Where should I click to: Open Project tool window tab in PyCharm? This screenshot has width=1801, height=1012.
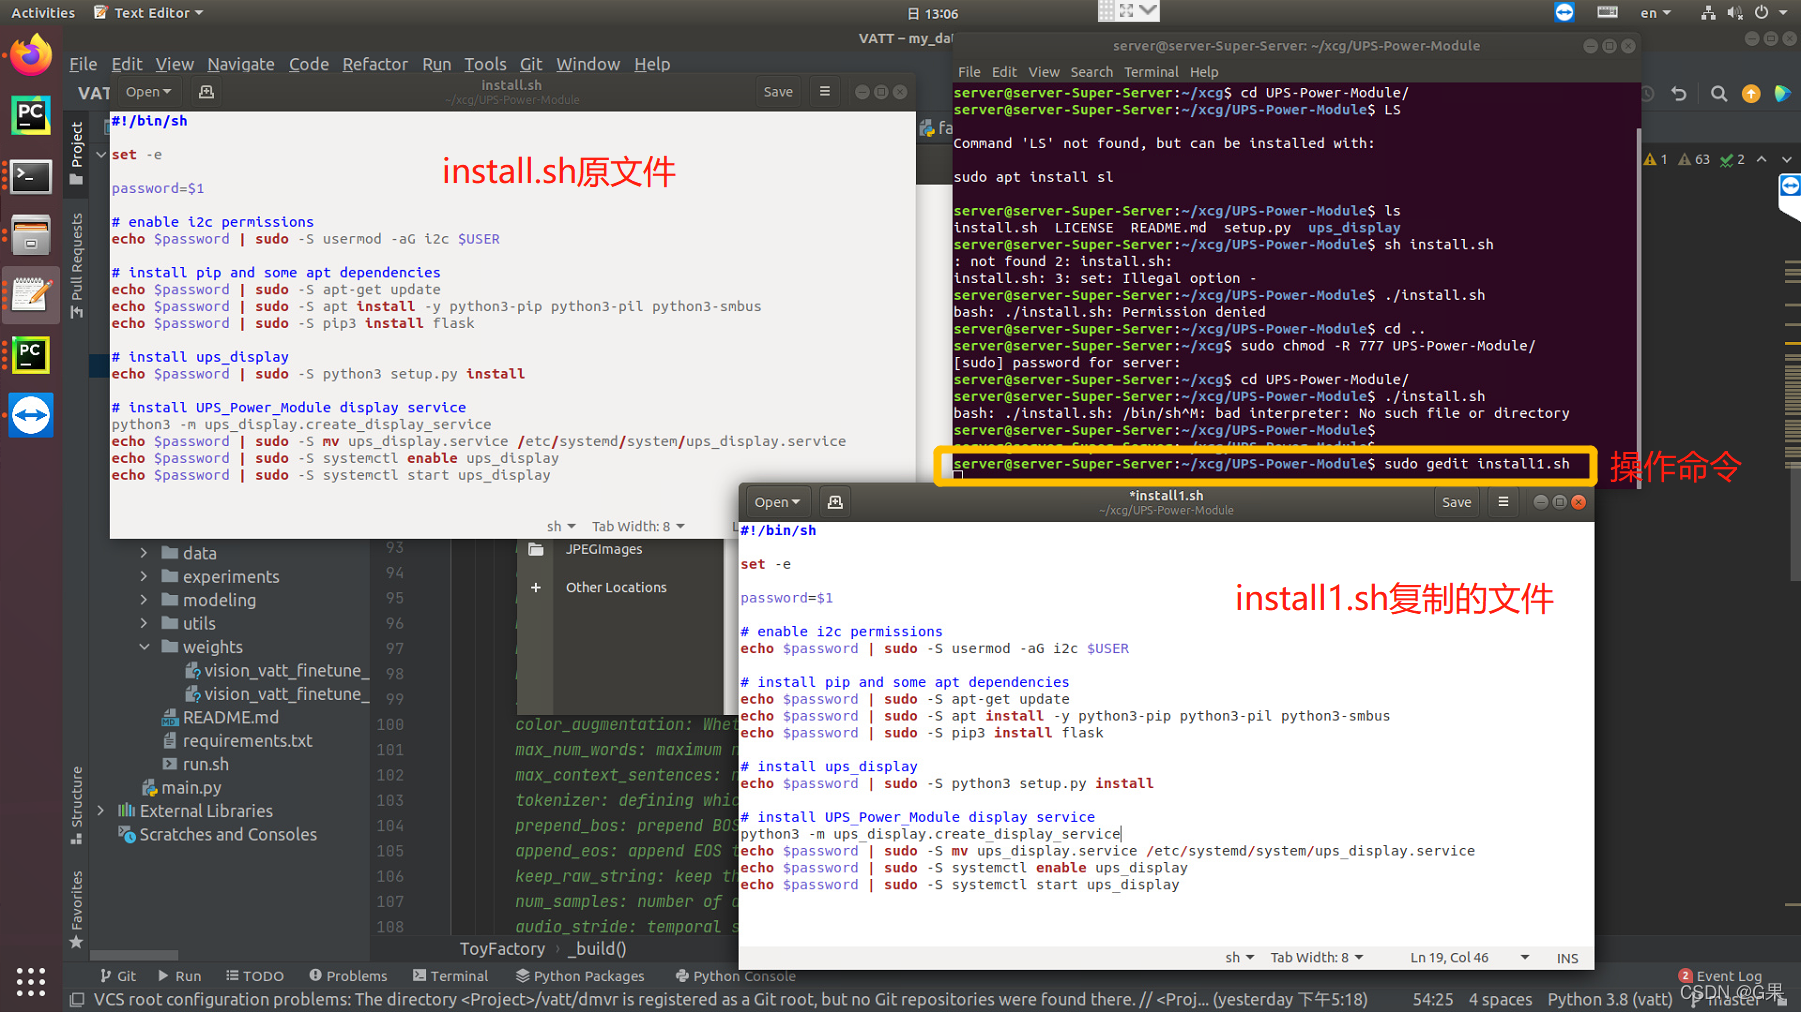click(77, 153)
